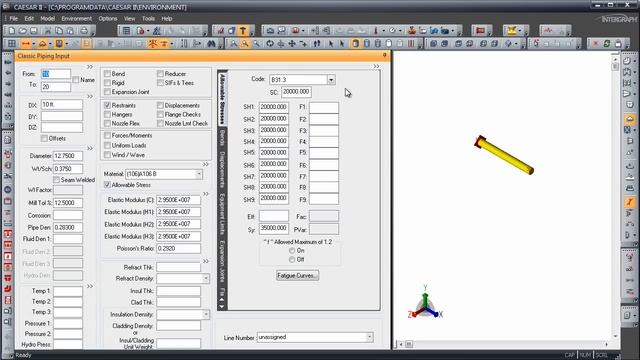The width and height of the screenshot is (640, 360).
Task: Click the New file toolbar icon
Action: [11, 31]
